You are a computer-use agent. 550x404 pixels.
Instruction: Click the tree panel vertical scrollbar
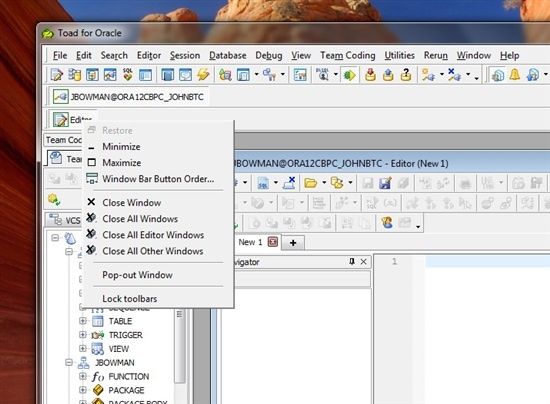click(x=180, y=345)
